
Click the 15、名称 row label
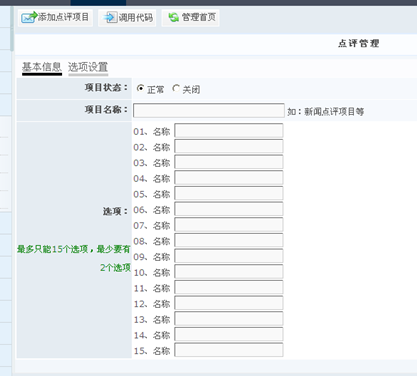click(152, 351)
